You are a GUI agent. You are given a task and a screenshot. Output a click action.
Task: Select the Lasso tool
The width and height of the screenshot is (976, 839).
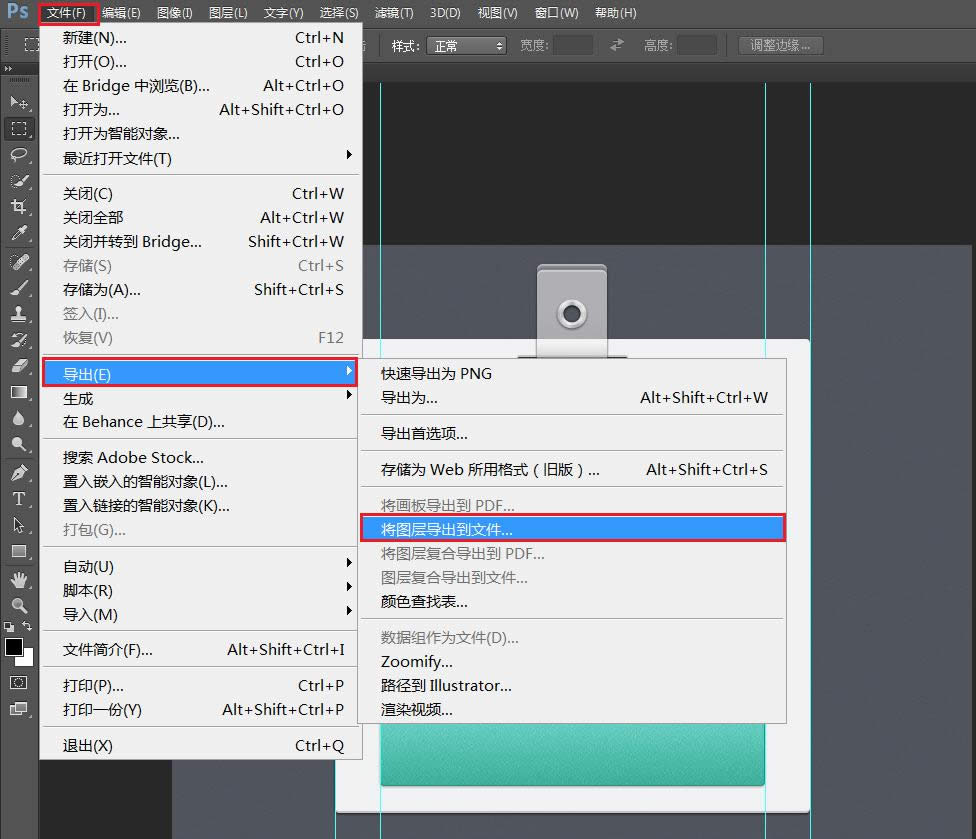tap(19, 155)
